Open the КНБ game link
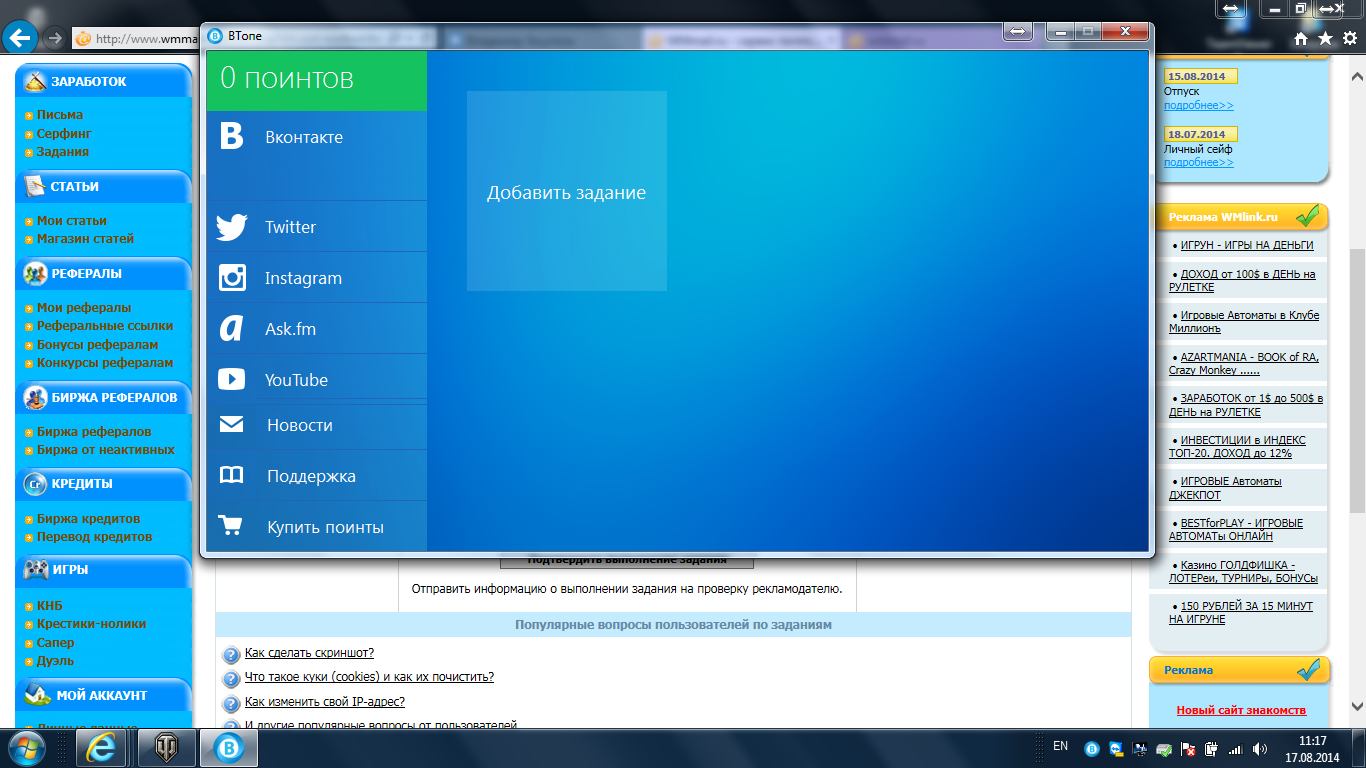Image resolution: width=1366 pixels, height=768 pixels. click(x=49, y=606)
